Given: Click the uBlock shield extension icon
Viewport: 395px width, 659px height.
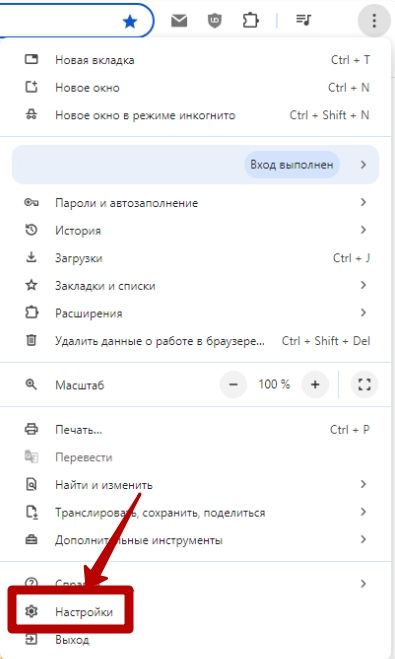Looking at the screenshot, I should pyautogui.click(x=215, y=20).
